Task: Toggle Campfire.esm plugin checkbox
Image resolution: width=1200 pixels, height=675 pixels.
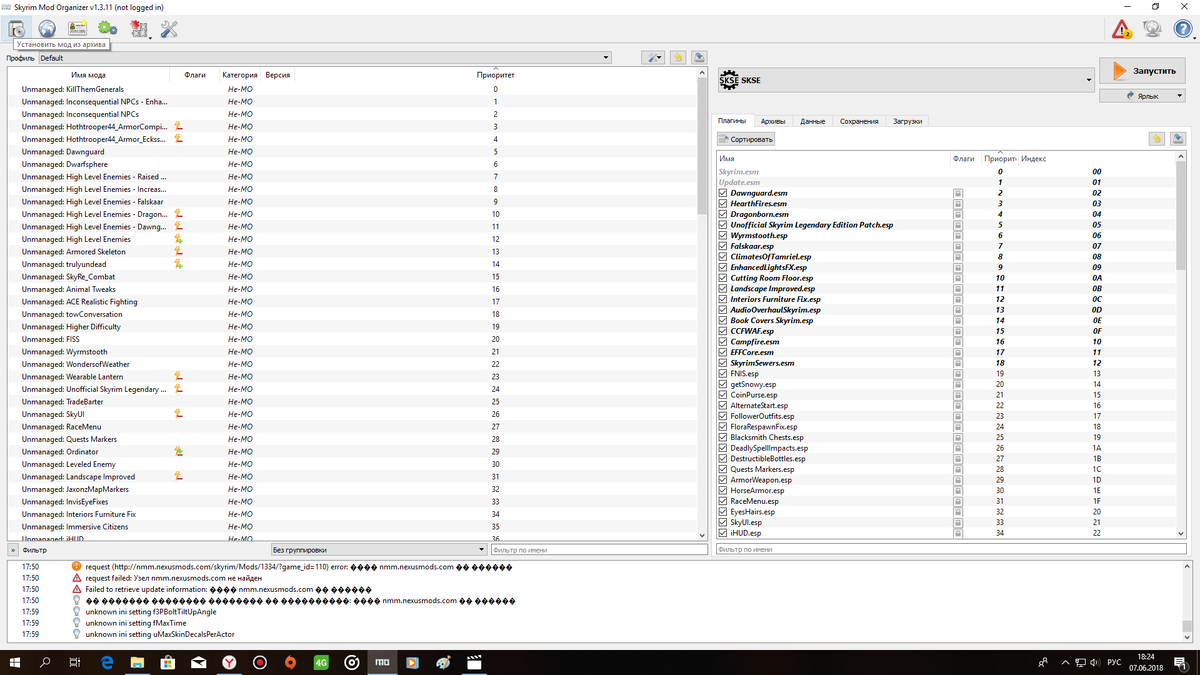Action: tap(724, 342)
